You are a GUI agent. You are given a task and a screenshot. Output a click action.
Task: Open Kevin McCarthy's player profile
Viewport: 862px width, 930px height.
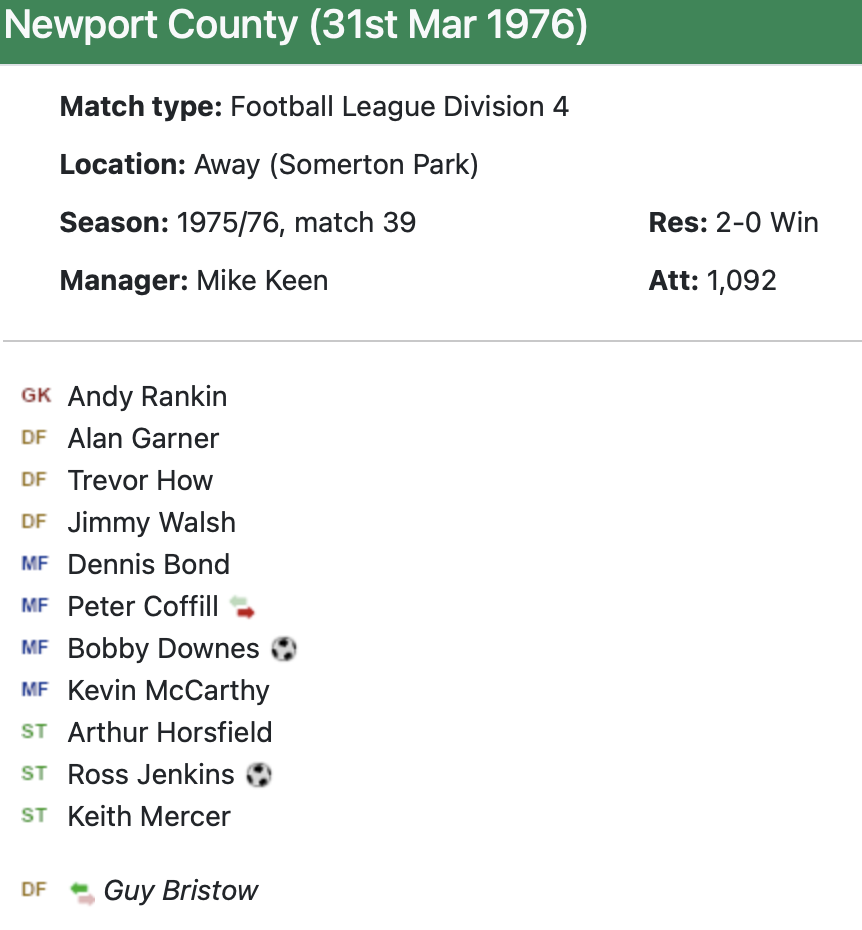168,691
